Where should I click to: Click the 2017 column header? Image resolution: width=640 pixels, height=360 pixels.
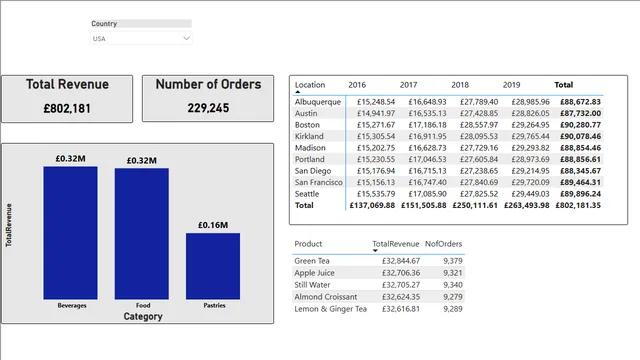409,85
